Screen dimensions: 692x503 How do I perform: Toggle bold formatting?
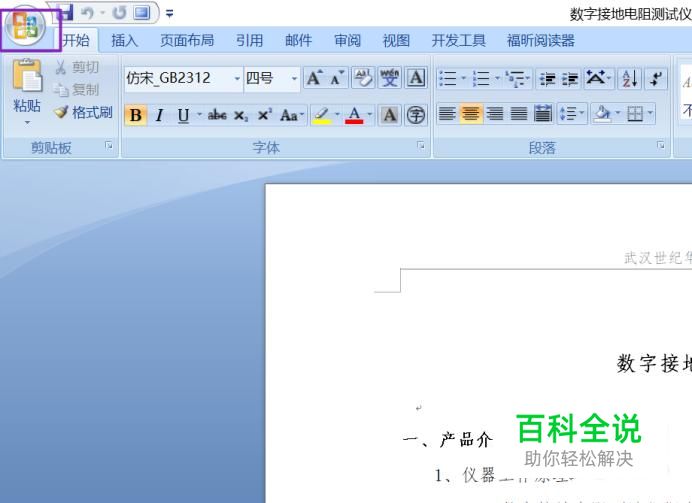136,115
